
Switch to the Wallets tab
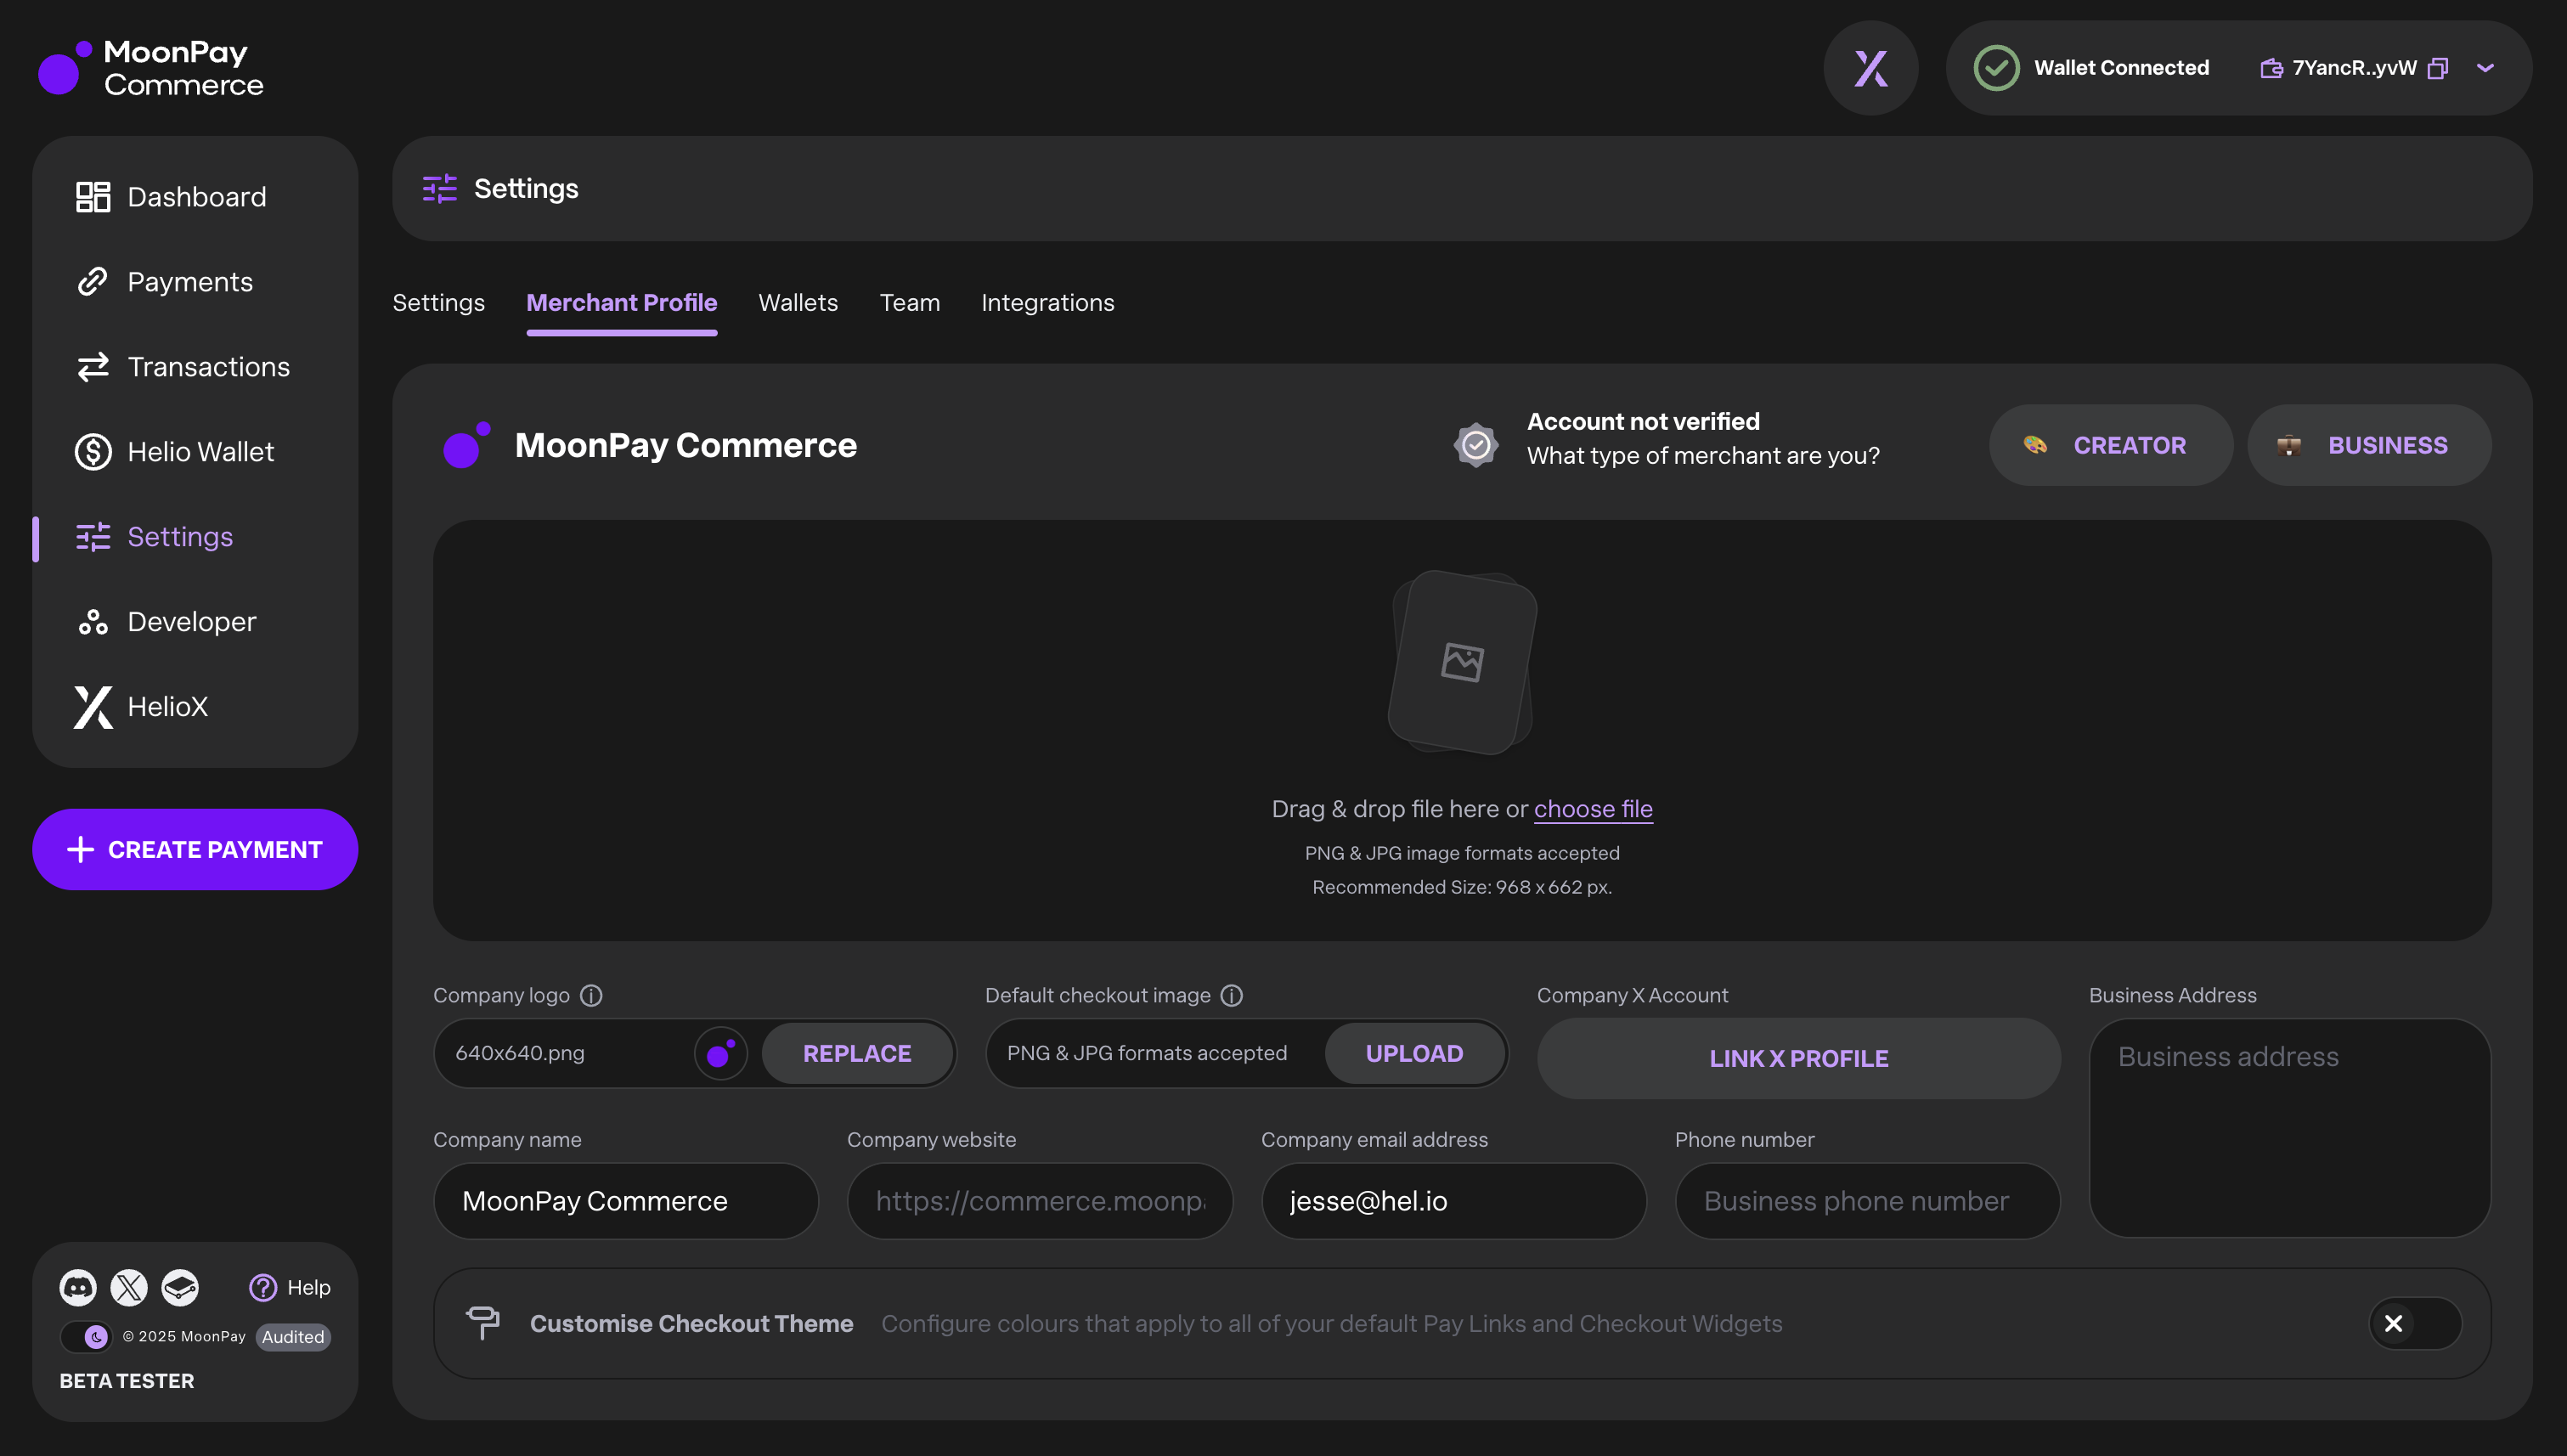tap(797, 303)
